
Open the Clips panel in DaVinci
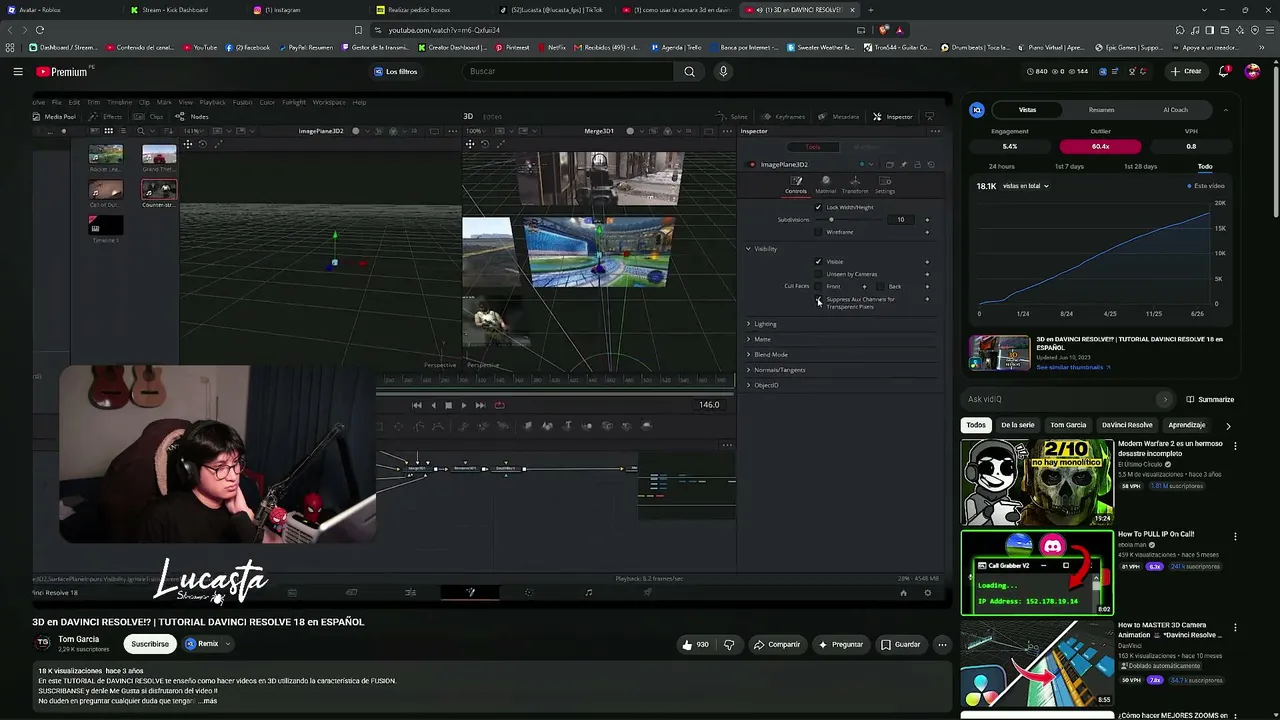150,116
